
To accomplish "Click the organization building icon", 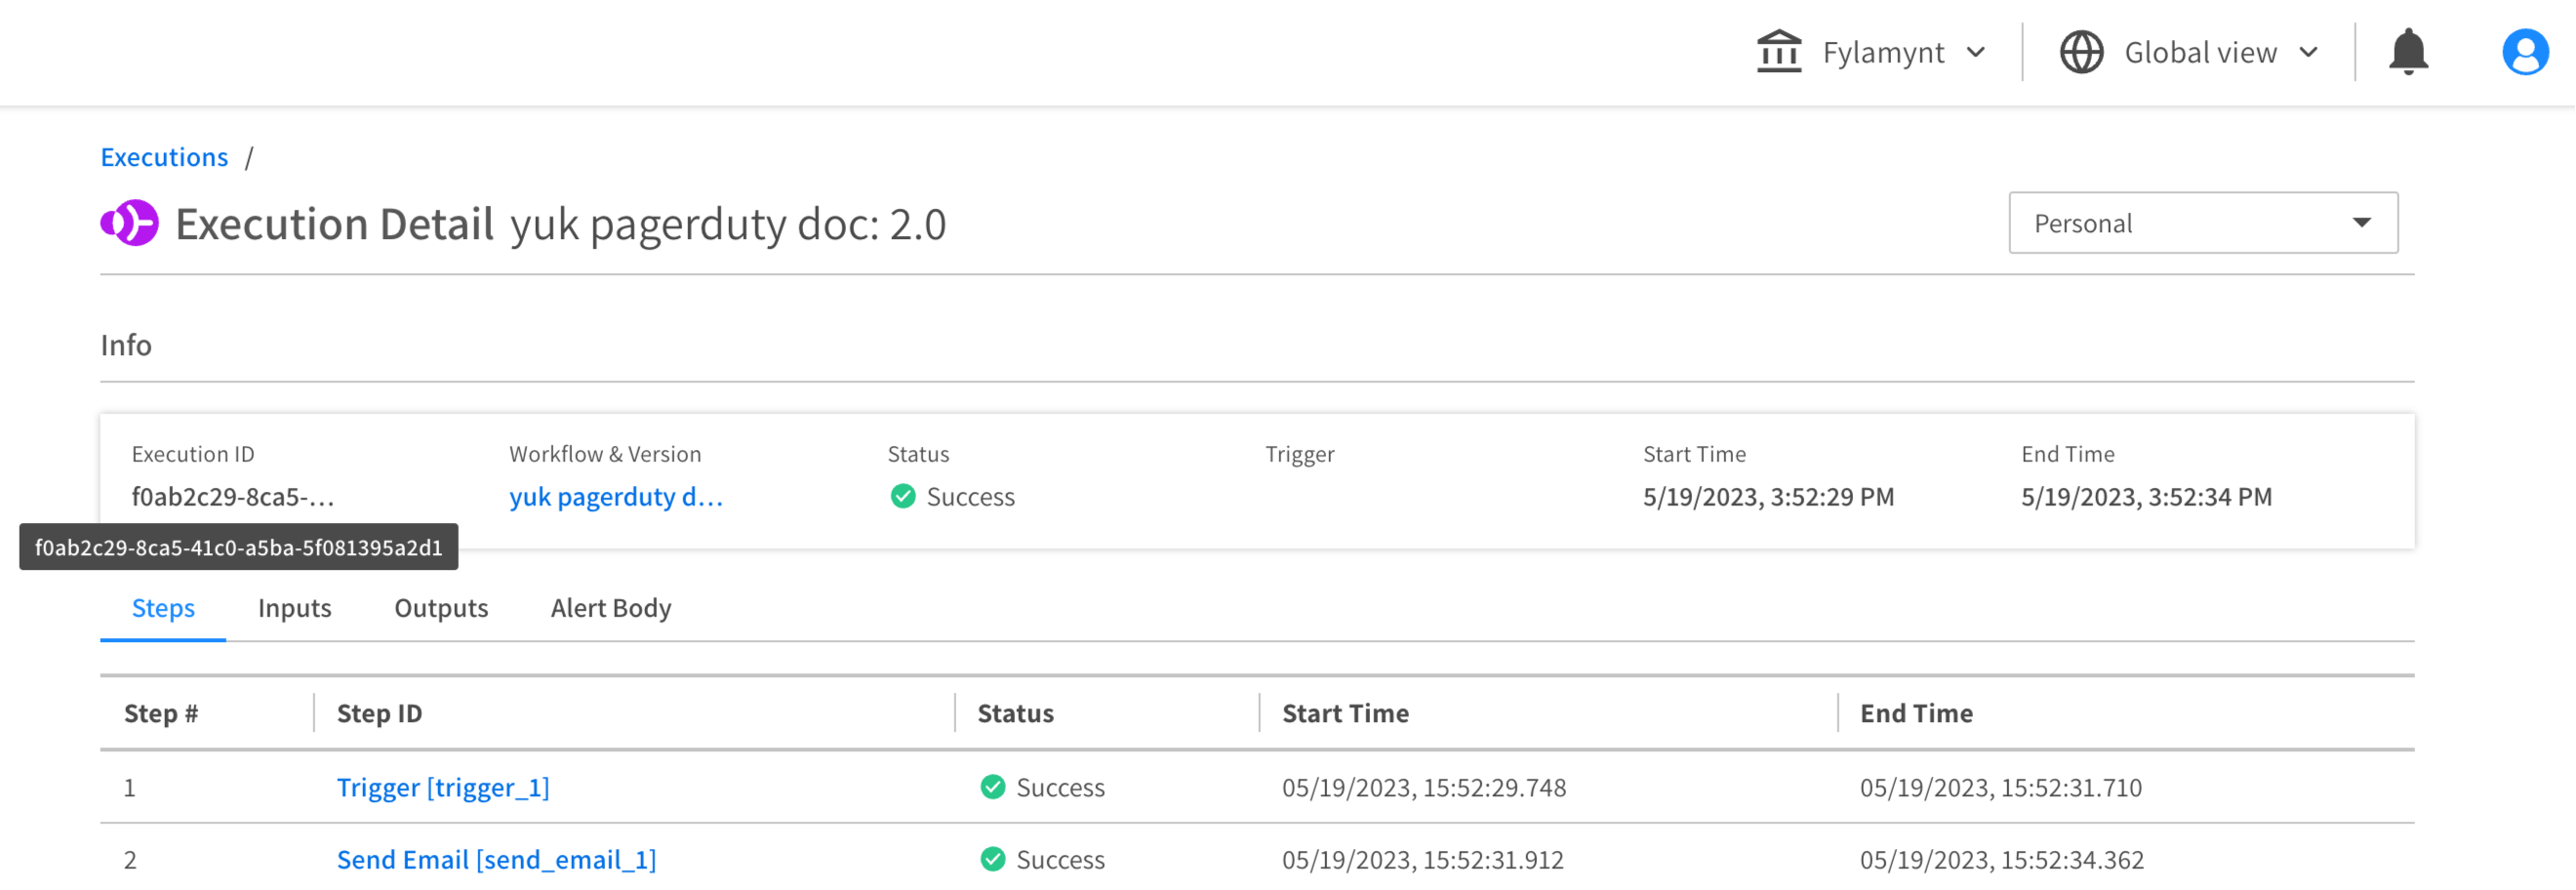I will (x=1778, y=52).
